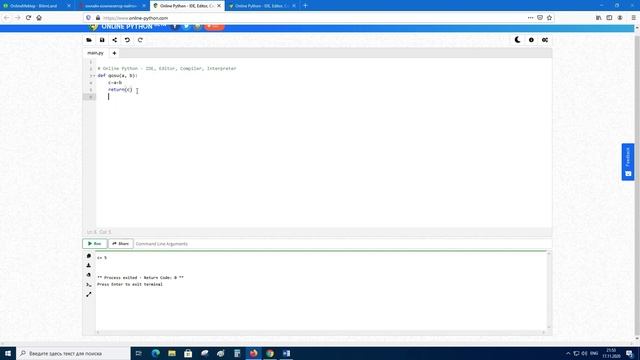Open a new browser tab with the plus
This screenshot has width=640, height=360.
coord(305,6)
